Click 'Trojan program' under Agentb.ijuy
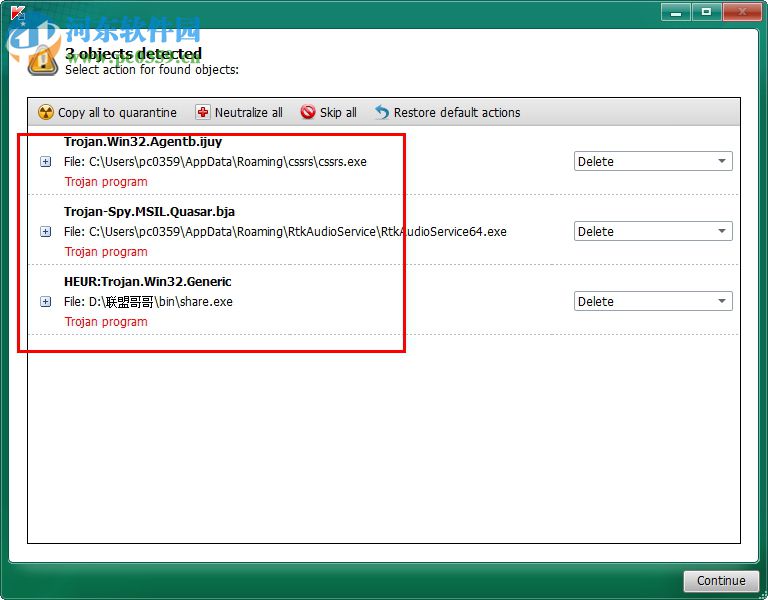This screenshot has width=768, height=600. click(x=106, y=182)
